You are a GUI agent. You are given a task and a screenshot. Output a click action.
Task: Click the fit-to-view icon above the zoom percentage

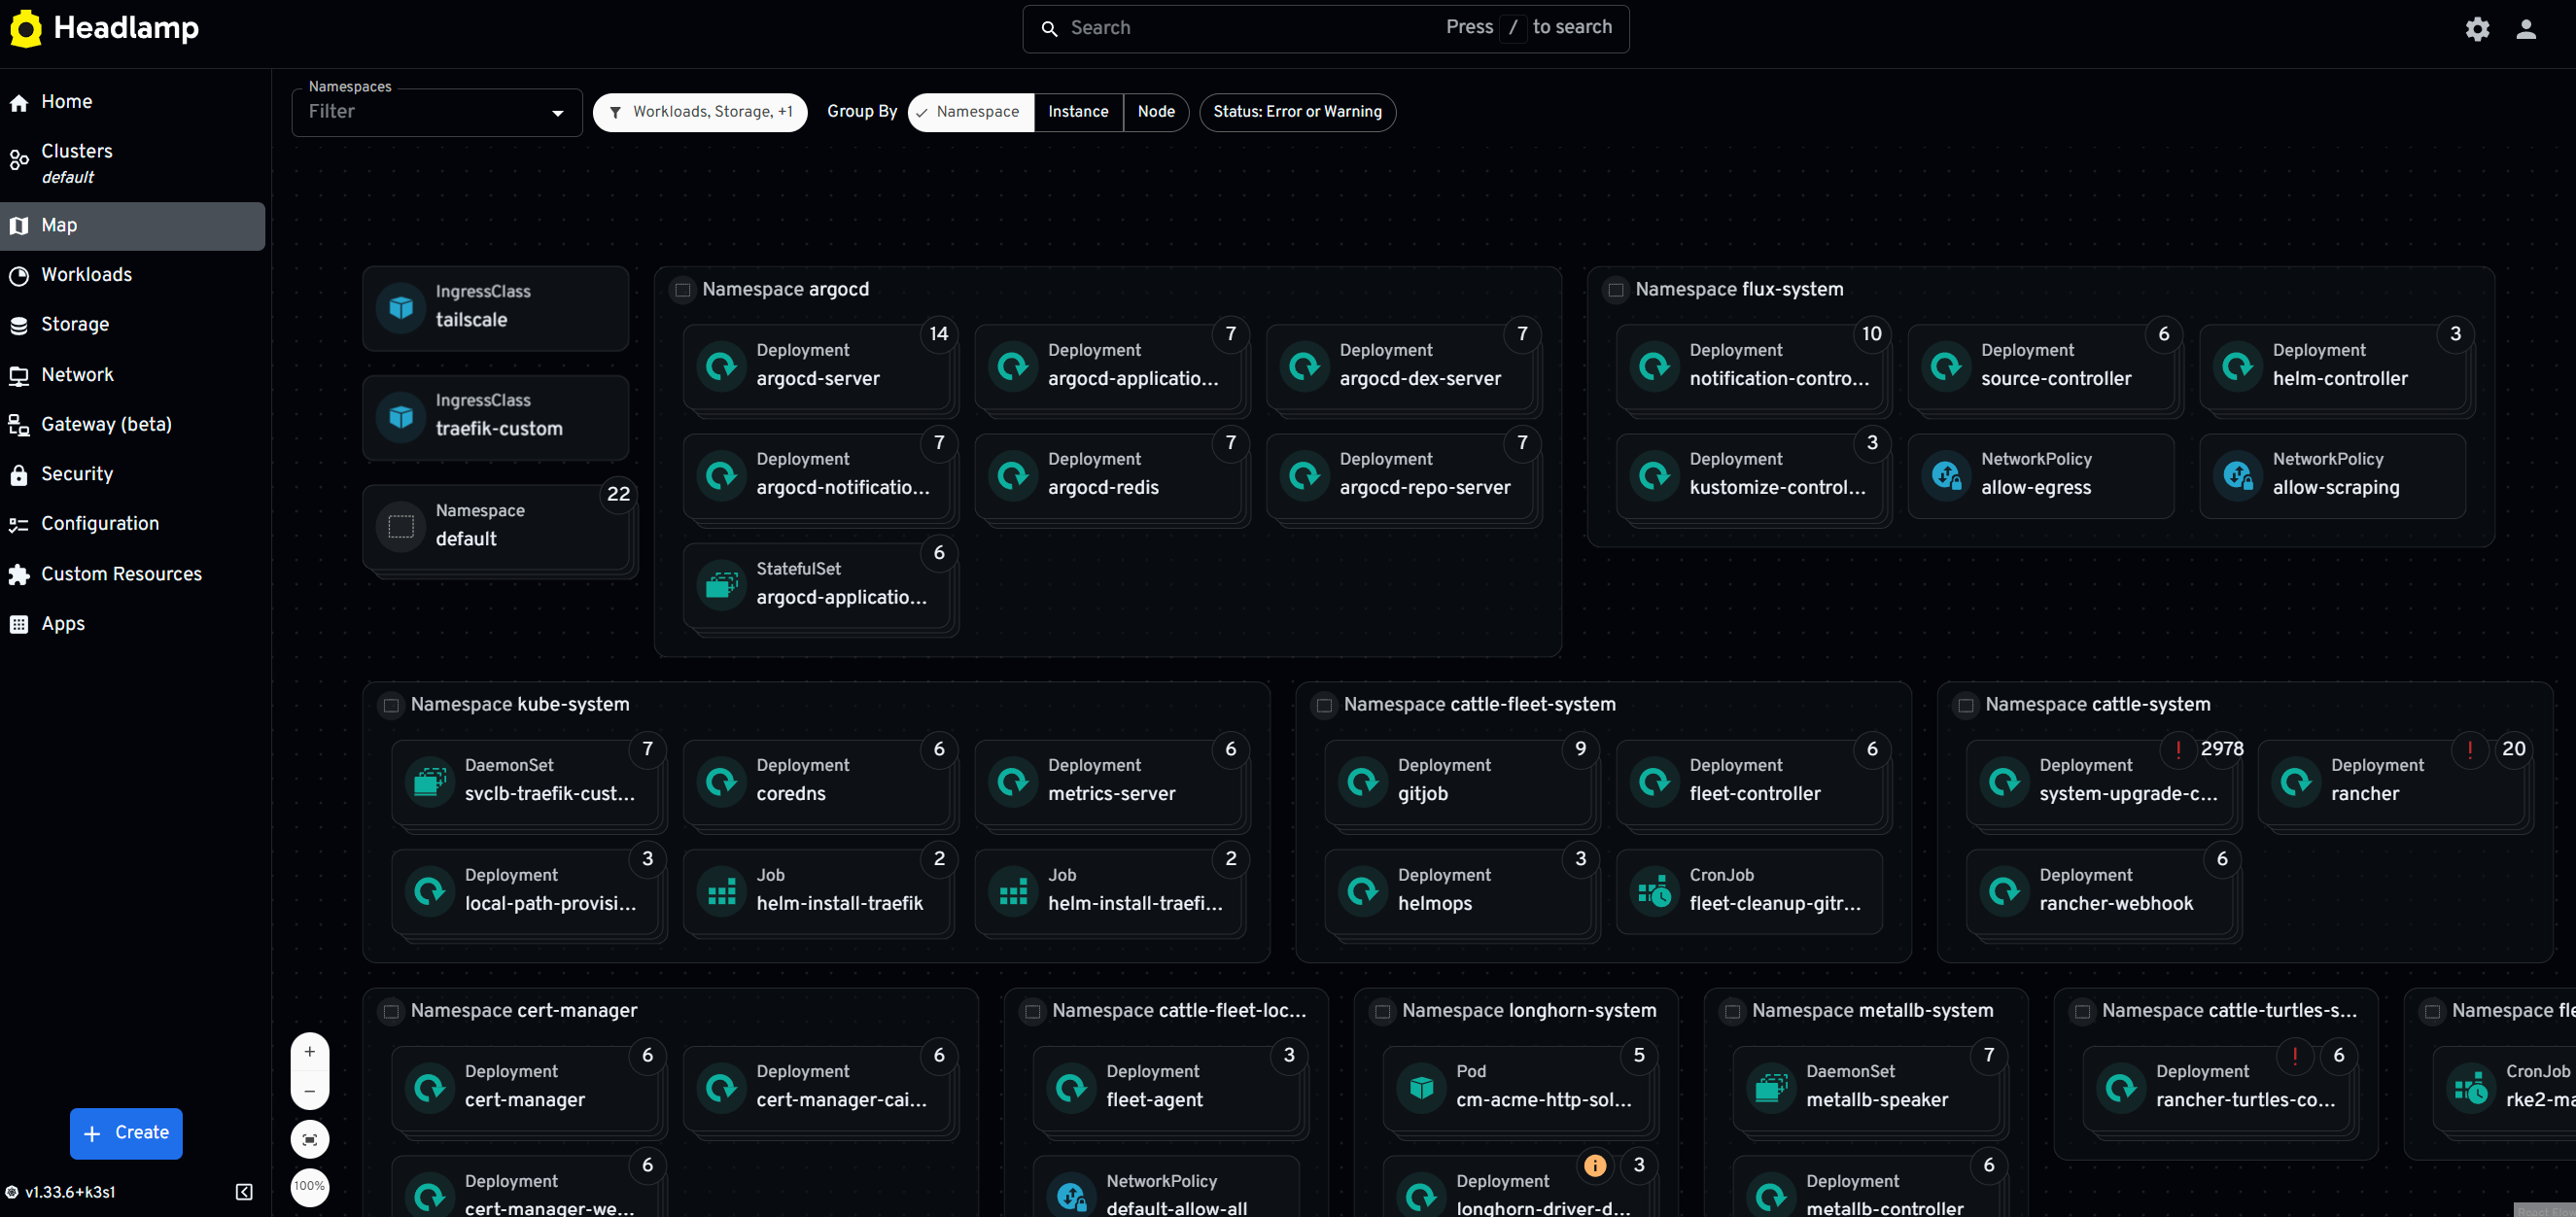309,1139
